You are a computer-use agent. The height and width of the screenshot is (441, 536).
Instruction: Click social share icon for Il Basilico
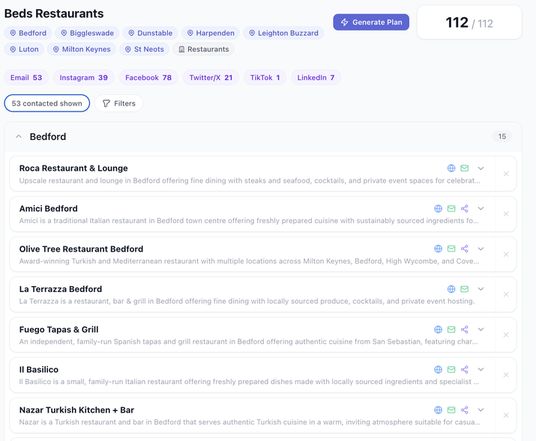pos(464,369)
